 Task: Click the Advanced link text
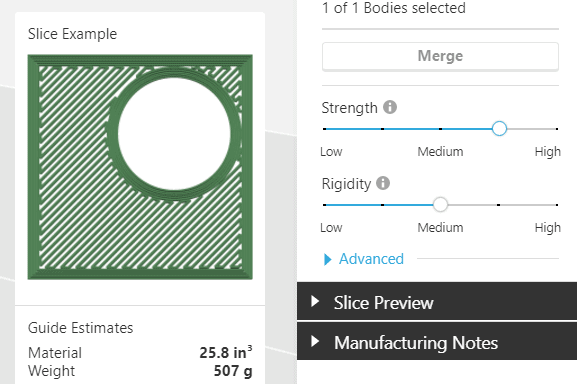click(371, 259)
